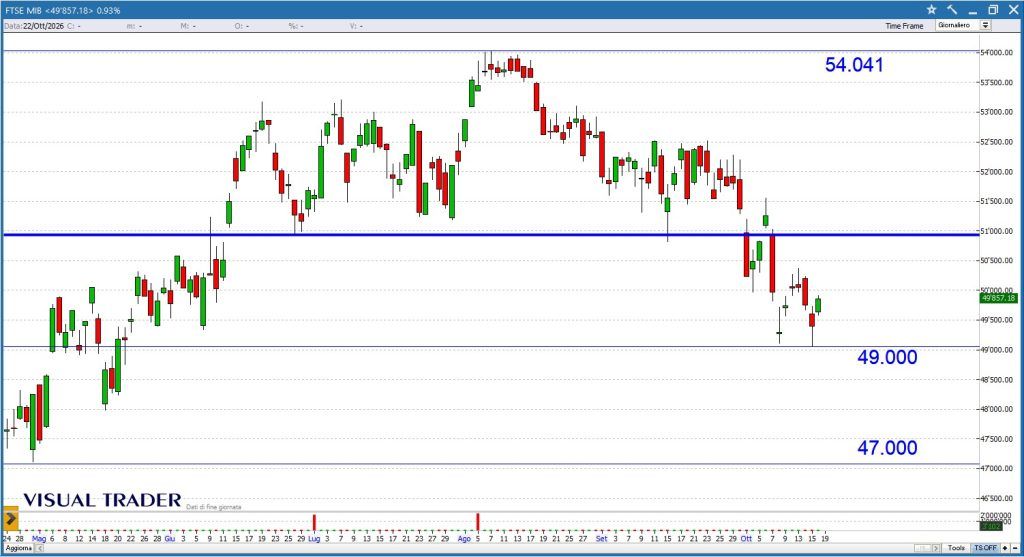Click the Aggiorna button
Screen dimensions: 1024x557
click(x=19, y=549)
